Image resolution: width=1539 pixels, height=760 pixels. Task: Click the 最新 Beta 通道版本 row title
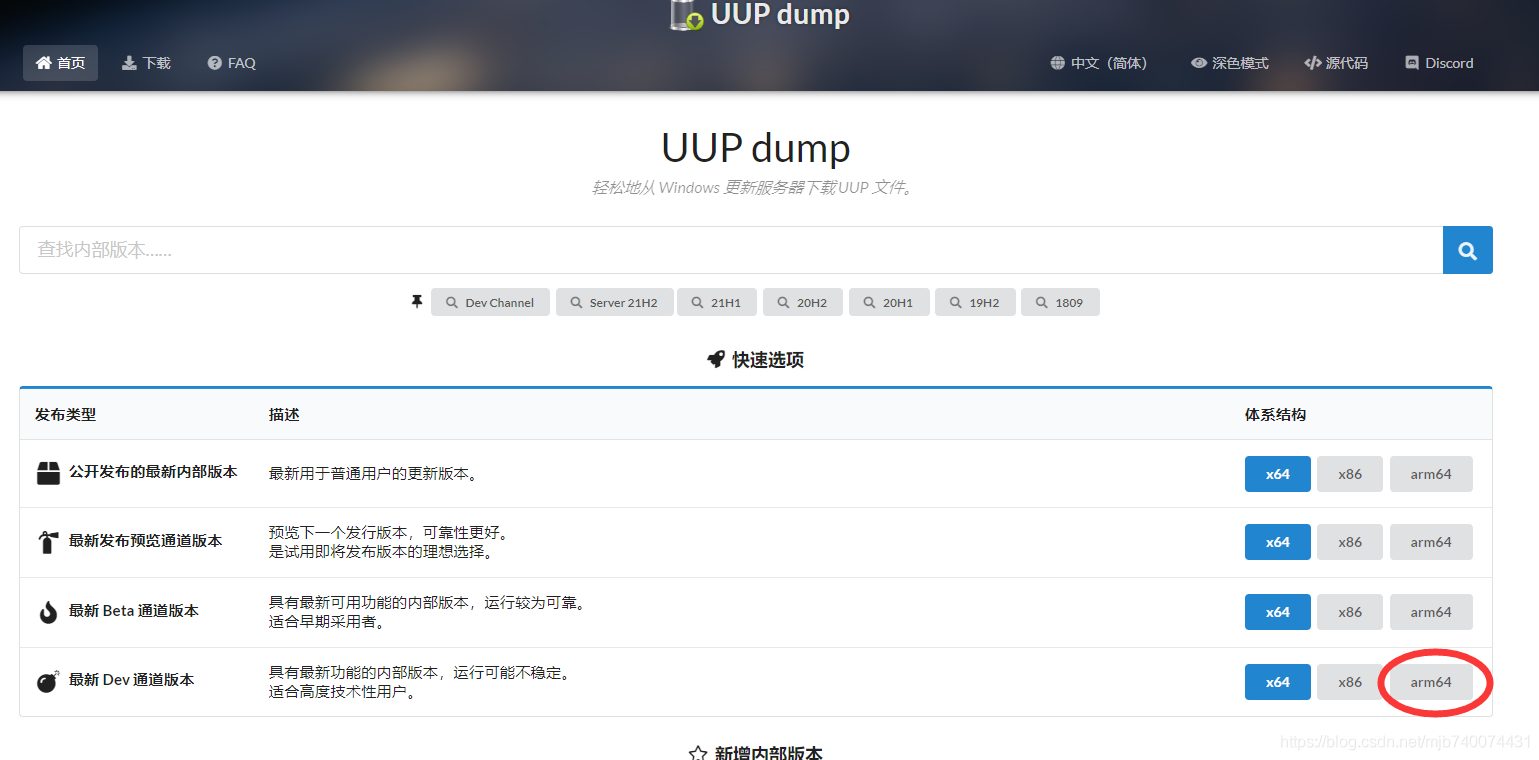point(133,611)
